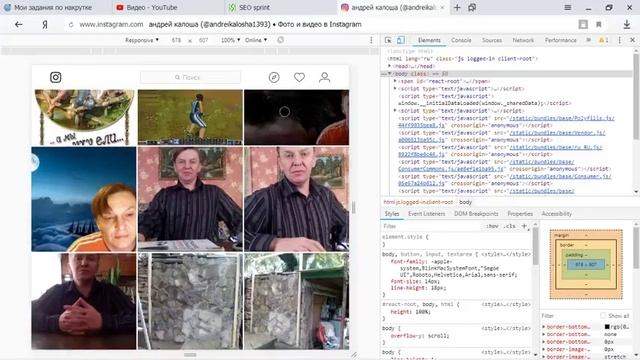Toggle the .cls classes button
This screenshot has height=360, width=640.
(509, 226)
